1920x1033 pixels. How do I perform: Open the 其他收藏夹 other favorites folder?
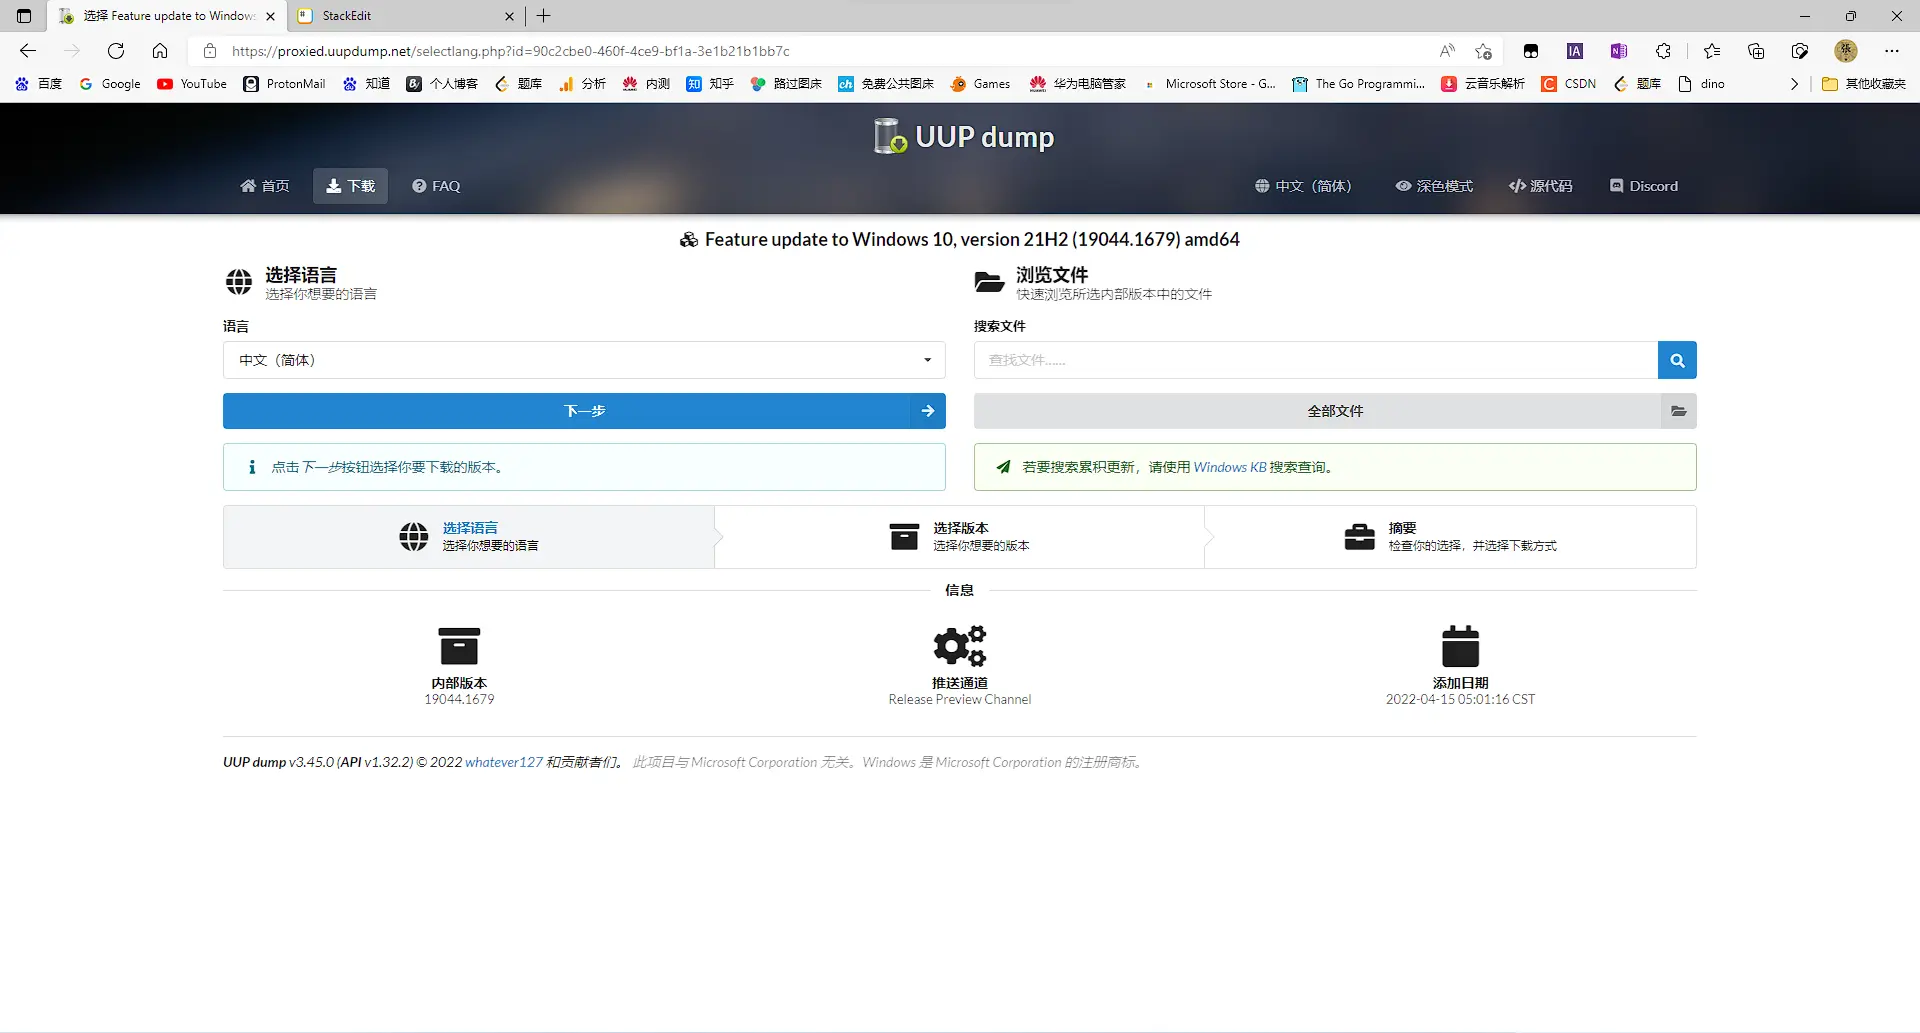[x=1864, y=84]
